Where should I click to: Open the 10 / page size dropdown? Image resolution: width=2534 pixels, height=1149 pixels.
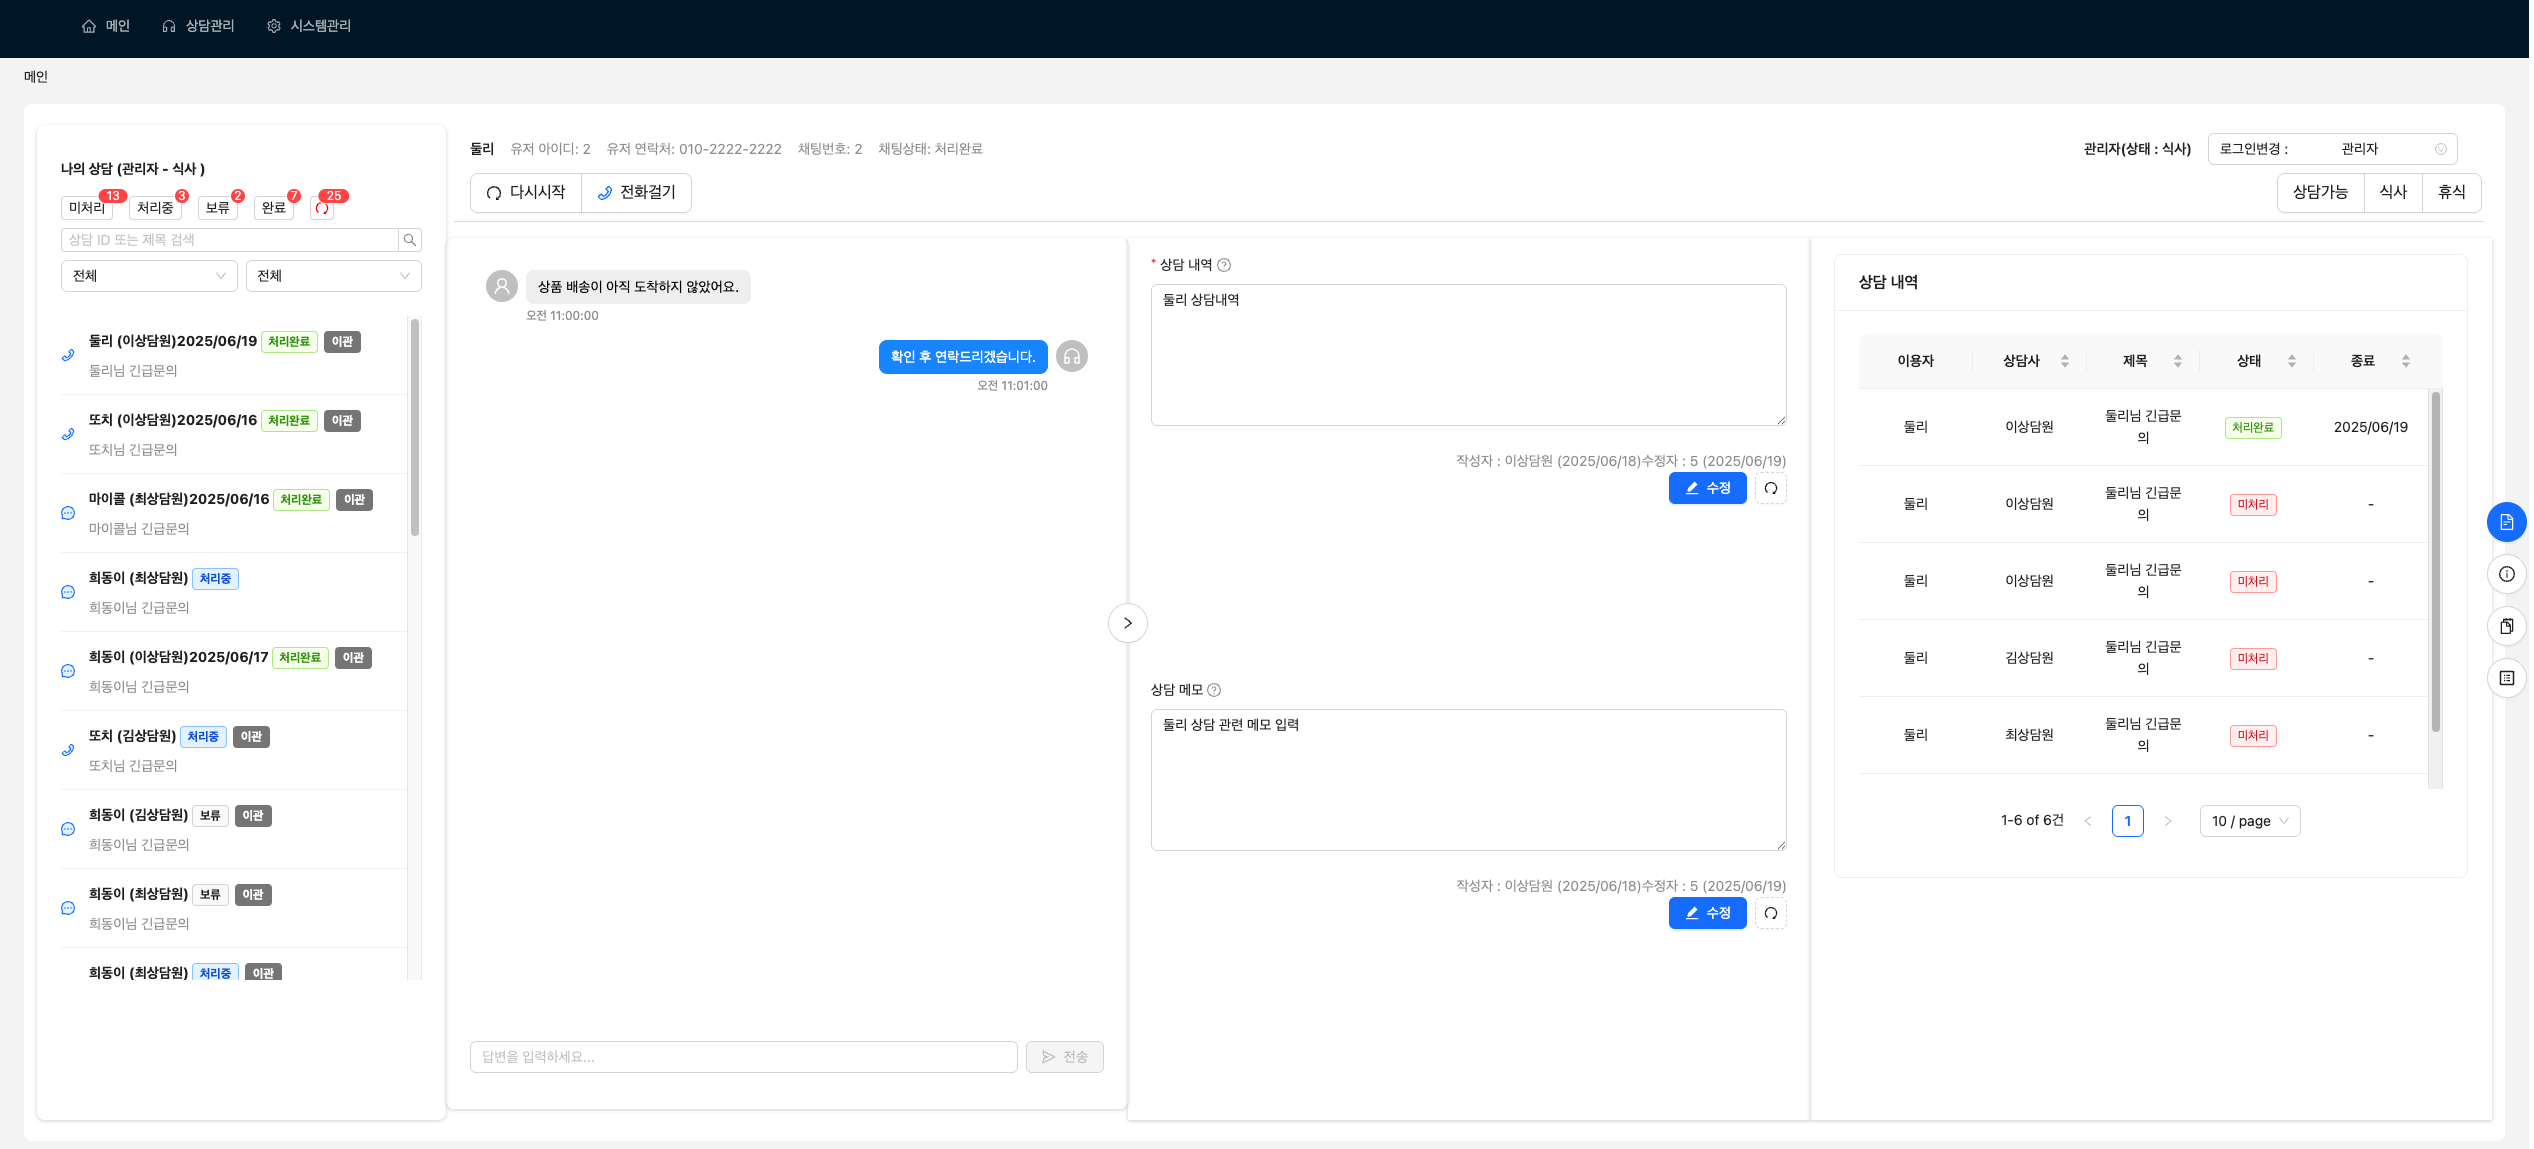pos(2249,821)
